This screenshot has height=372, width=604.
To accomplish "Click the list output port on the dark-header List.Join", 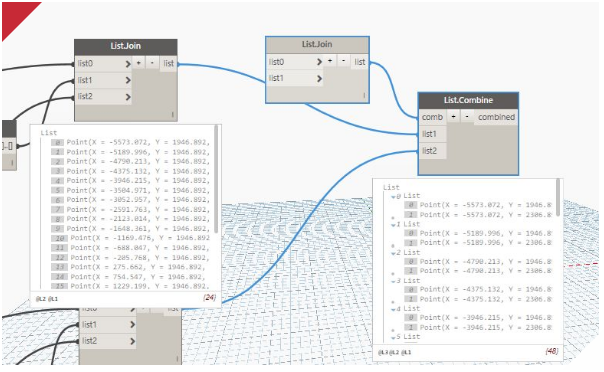I will 168,64.
